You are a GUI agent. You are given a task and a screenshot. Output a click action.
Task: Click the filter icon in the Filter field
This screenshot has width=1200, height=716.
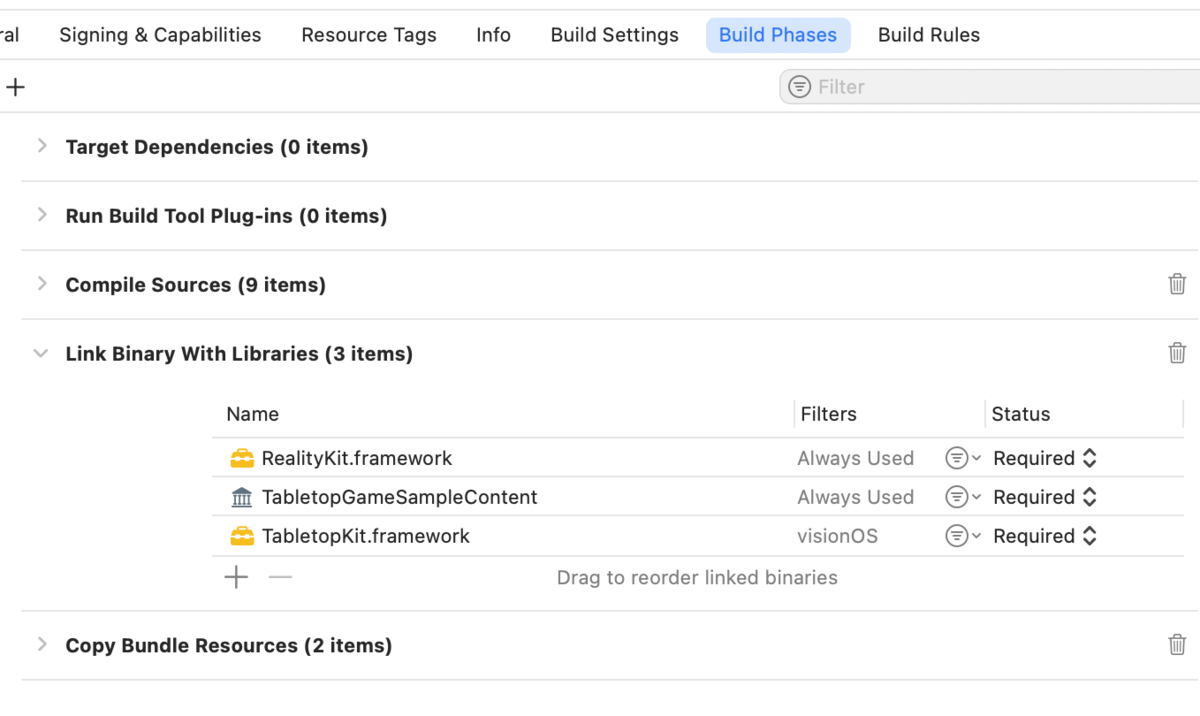(x=800, y=87)
